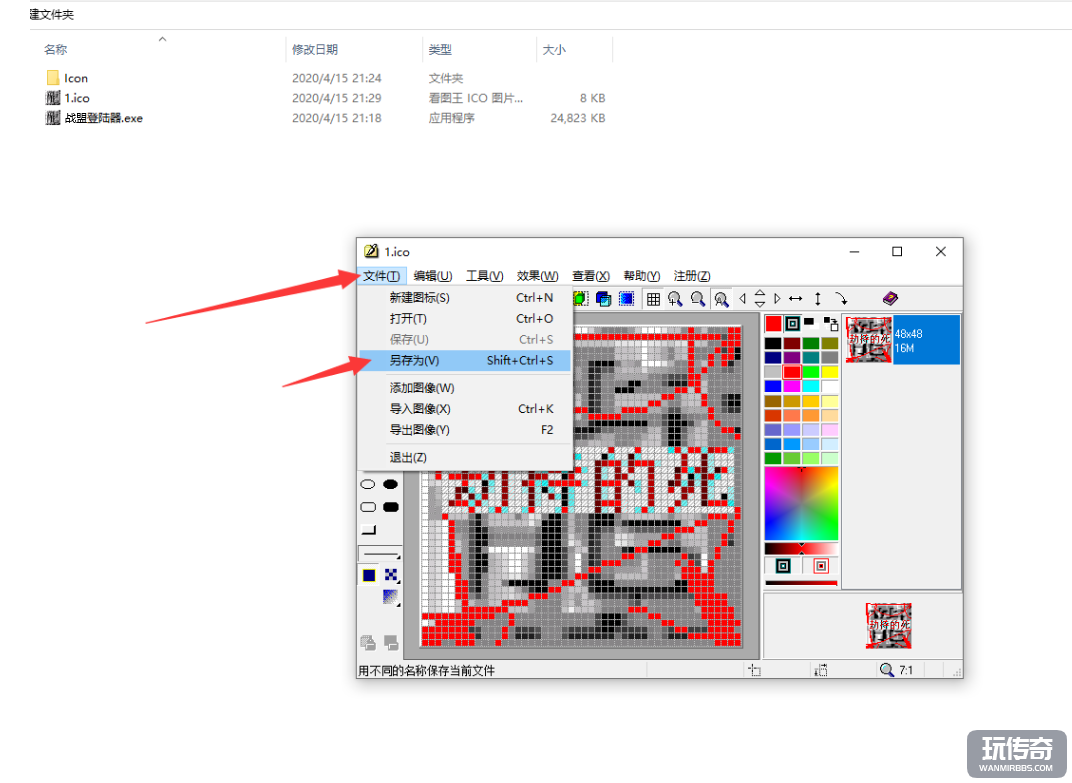The height and width of the screenshot is (783, 1072).
Task: Choose 导出图像(Y) menu entry
Action: [x=465, y=429]
